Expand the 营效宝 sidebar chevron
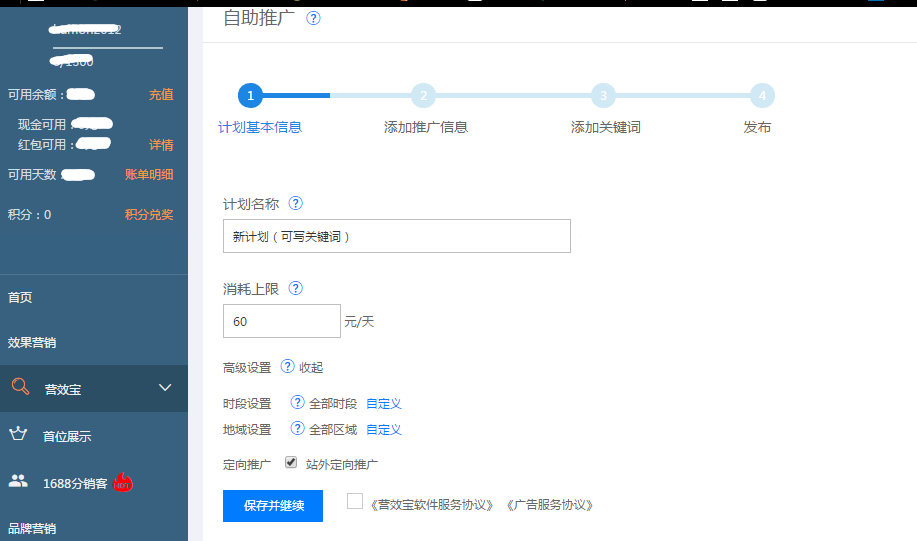Viewport: 917px width, 541px height. point(166,388)
